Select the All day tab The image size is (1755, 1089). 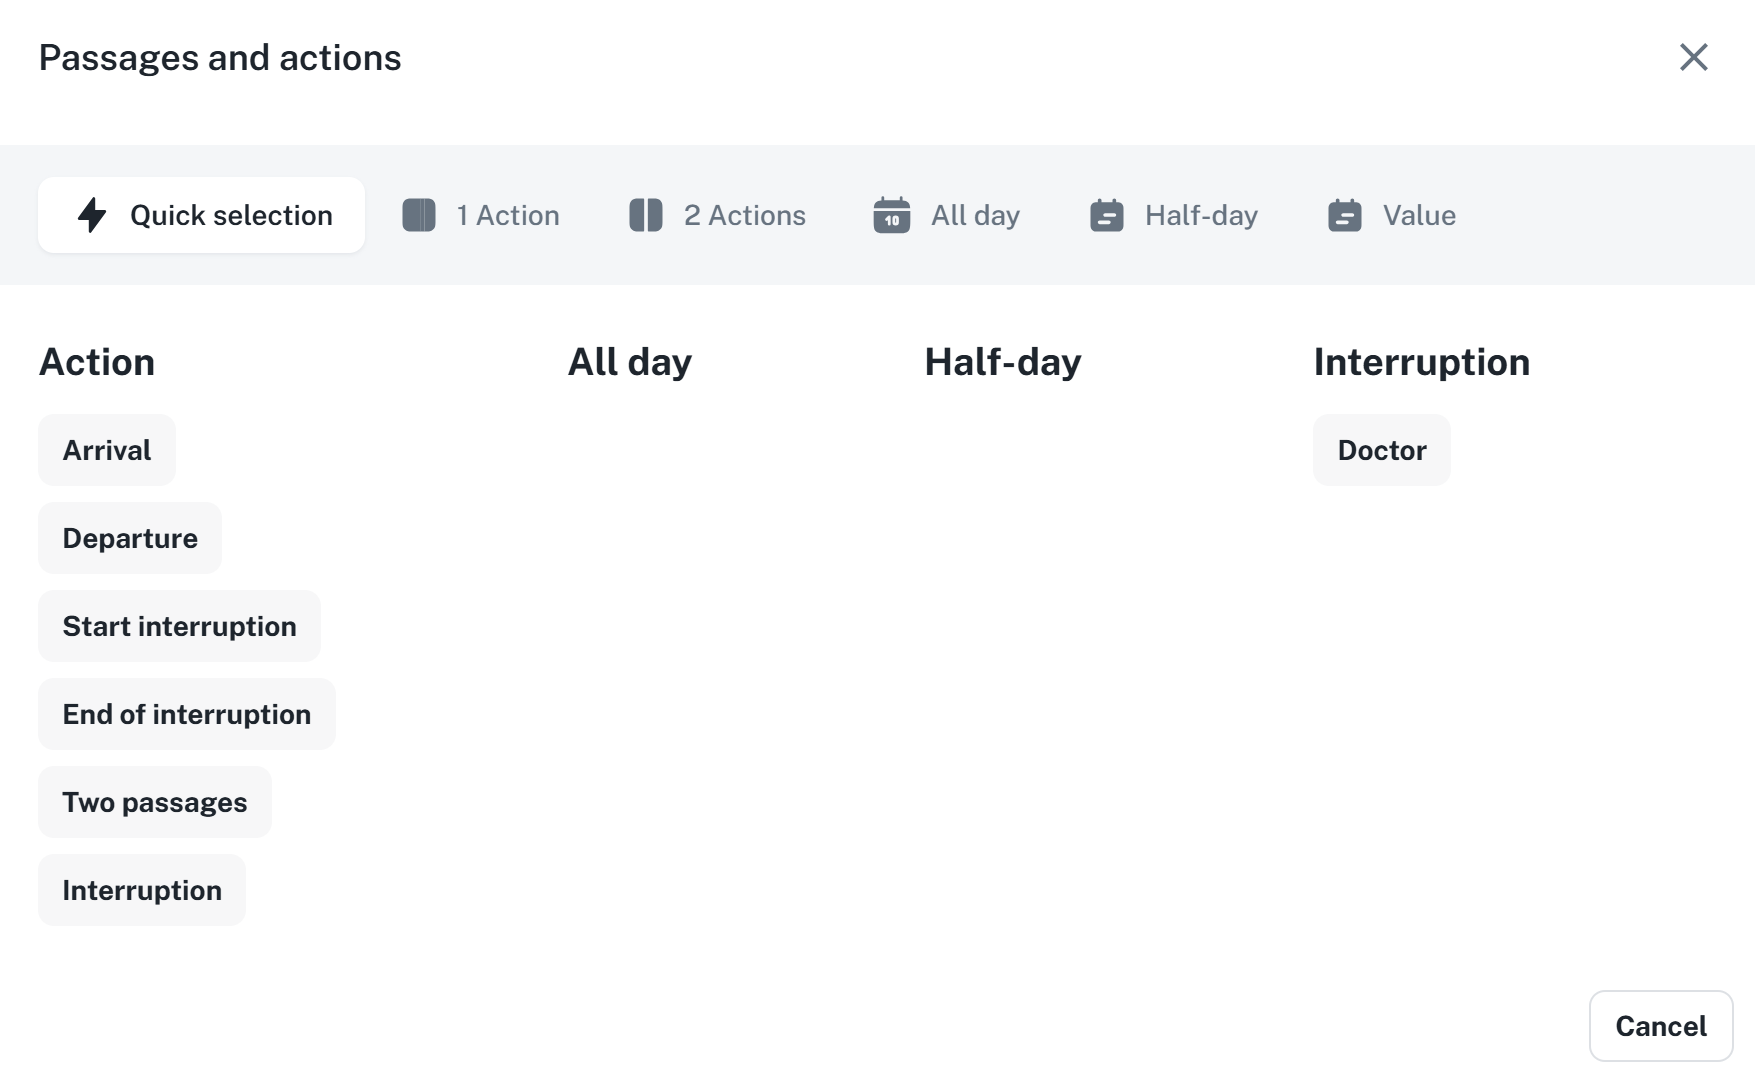975,215
